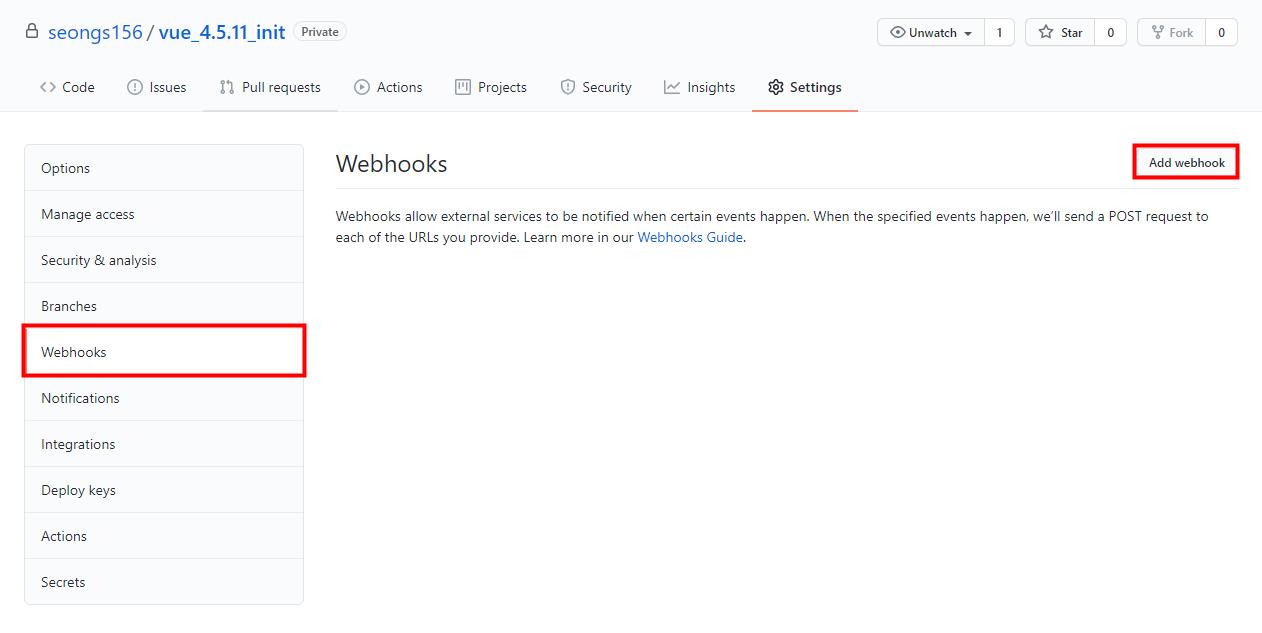
Task: Open Manage access in the sidebar
Action: click(x=164, y=214)
